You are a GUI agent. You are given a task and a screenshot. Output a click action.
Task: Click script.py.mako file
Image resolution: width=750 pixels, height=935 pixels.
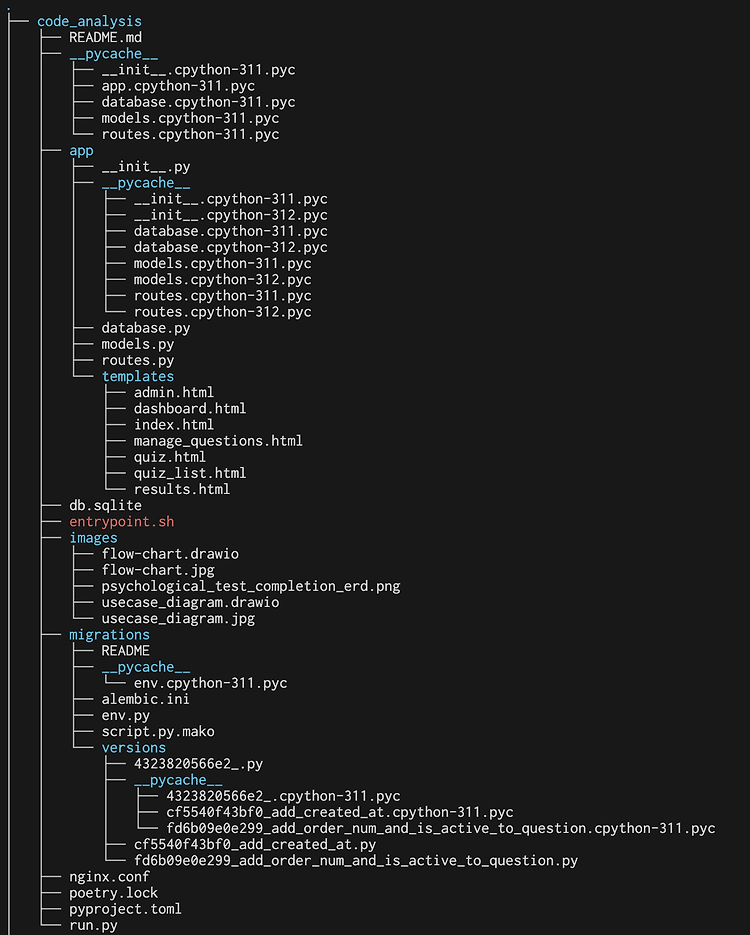(157, 731)
